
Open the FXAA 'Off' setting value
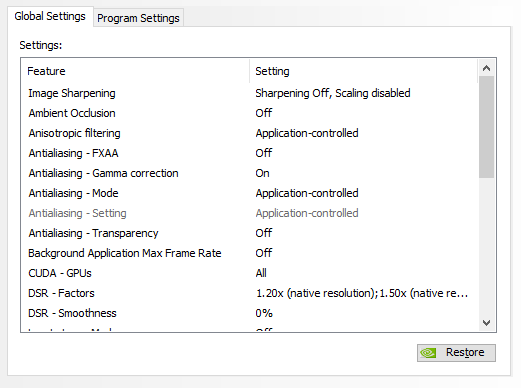(x=264, y=153)
